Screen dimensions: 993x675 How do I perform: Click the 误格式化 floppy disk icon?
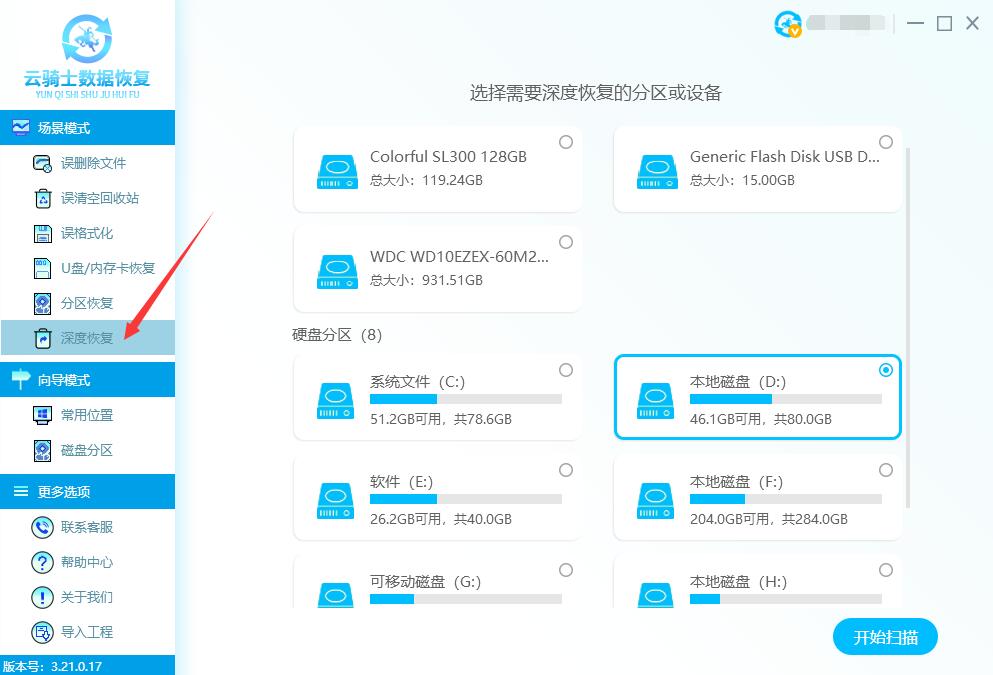coord(42,234)
